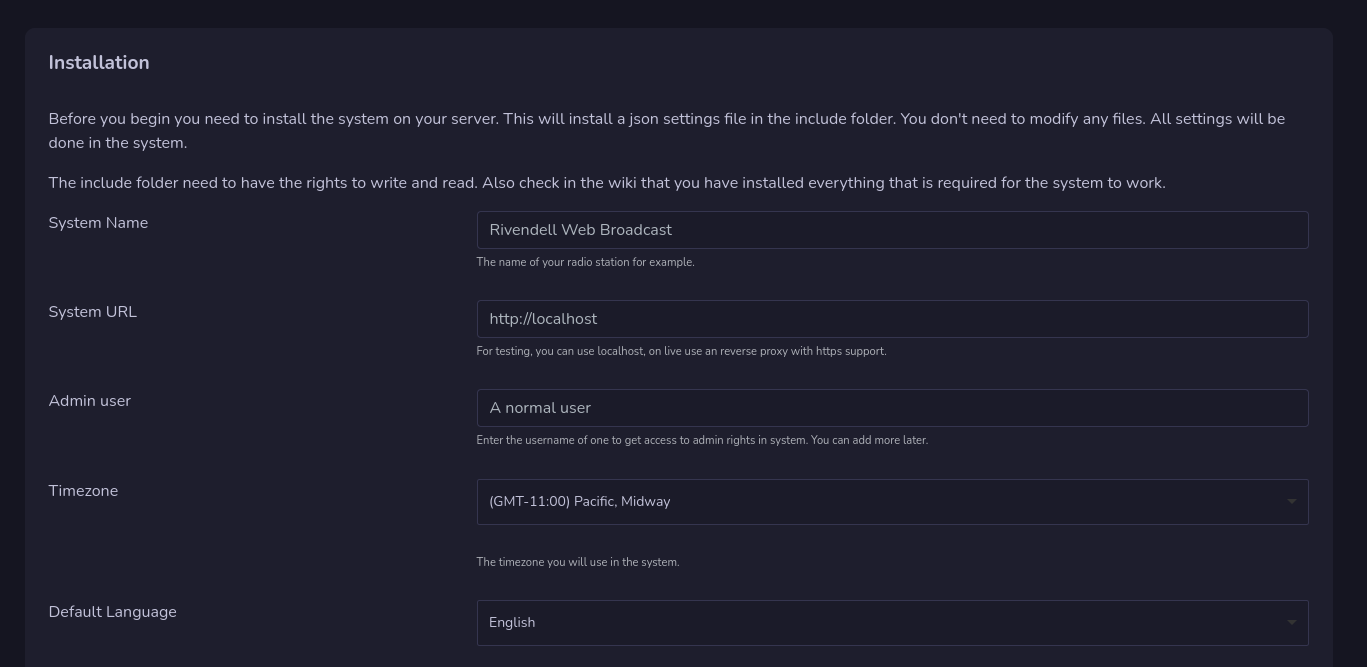Click the 'Timezone' label
Screen dimensions: 1367x667
click(83, 491)
